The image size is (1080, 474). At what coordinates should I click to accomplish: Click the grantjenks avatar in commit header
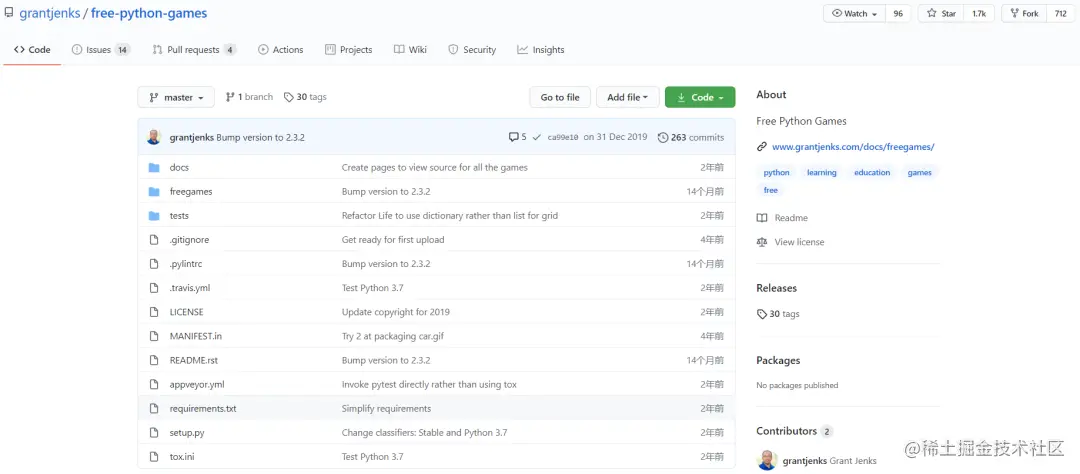154,137
